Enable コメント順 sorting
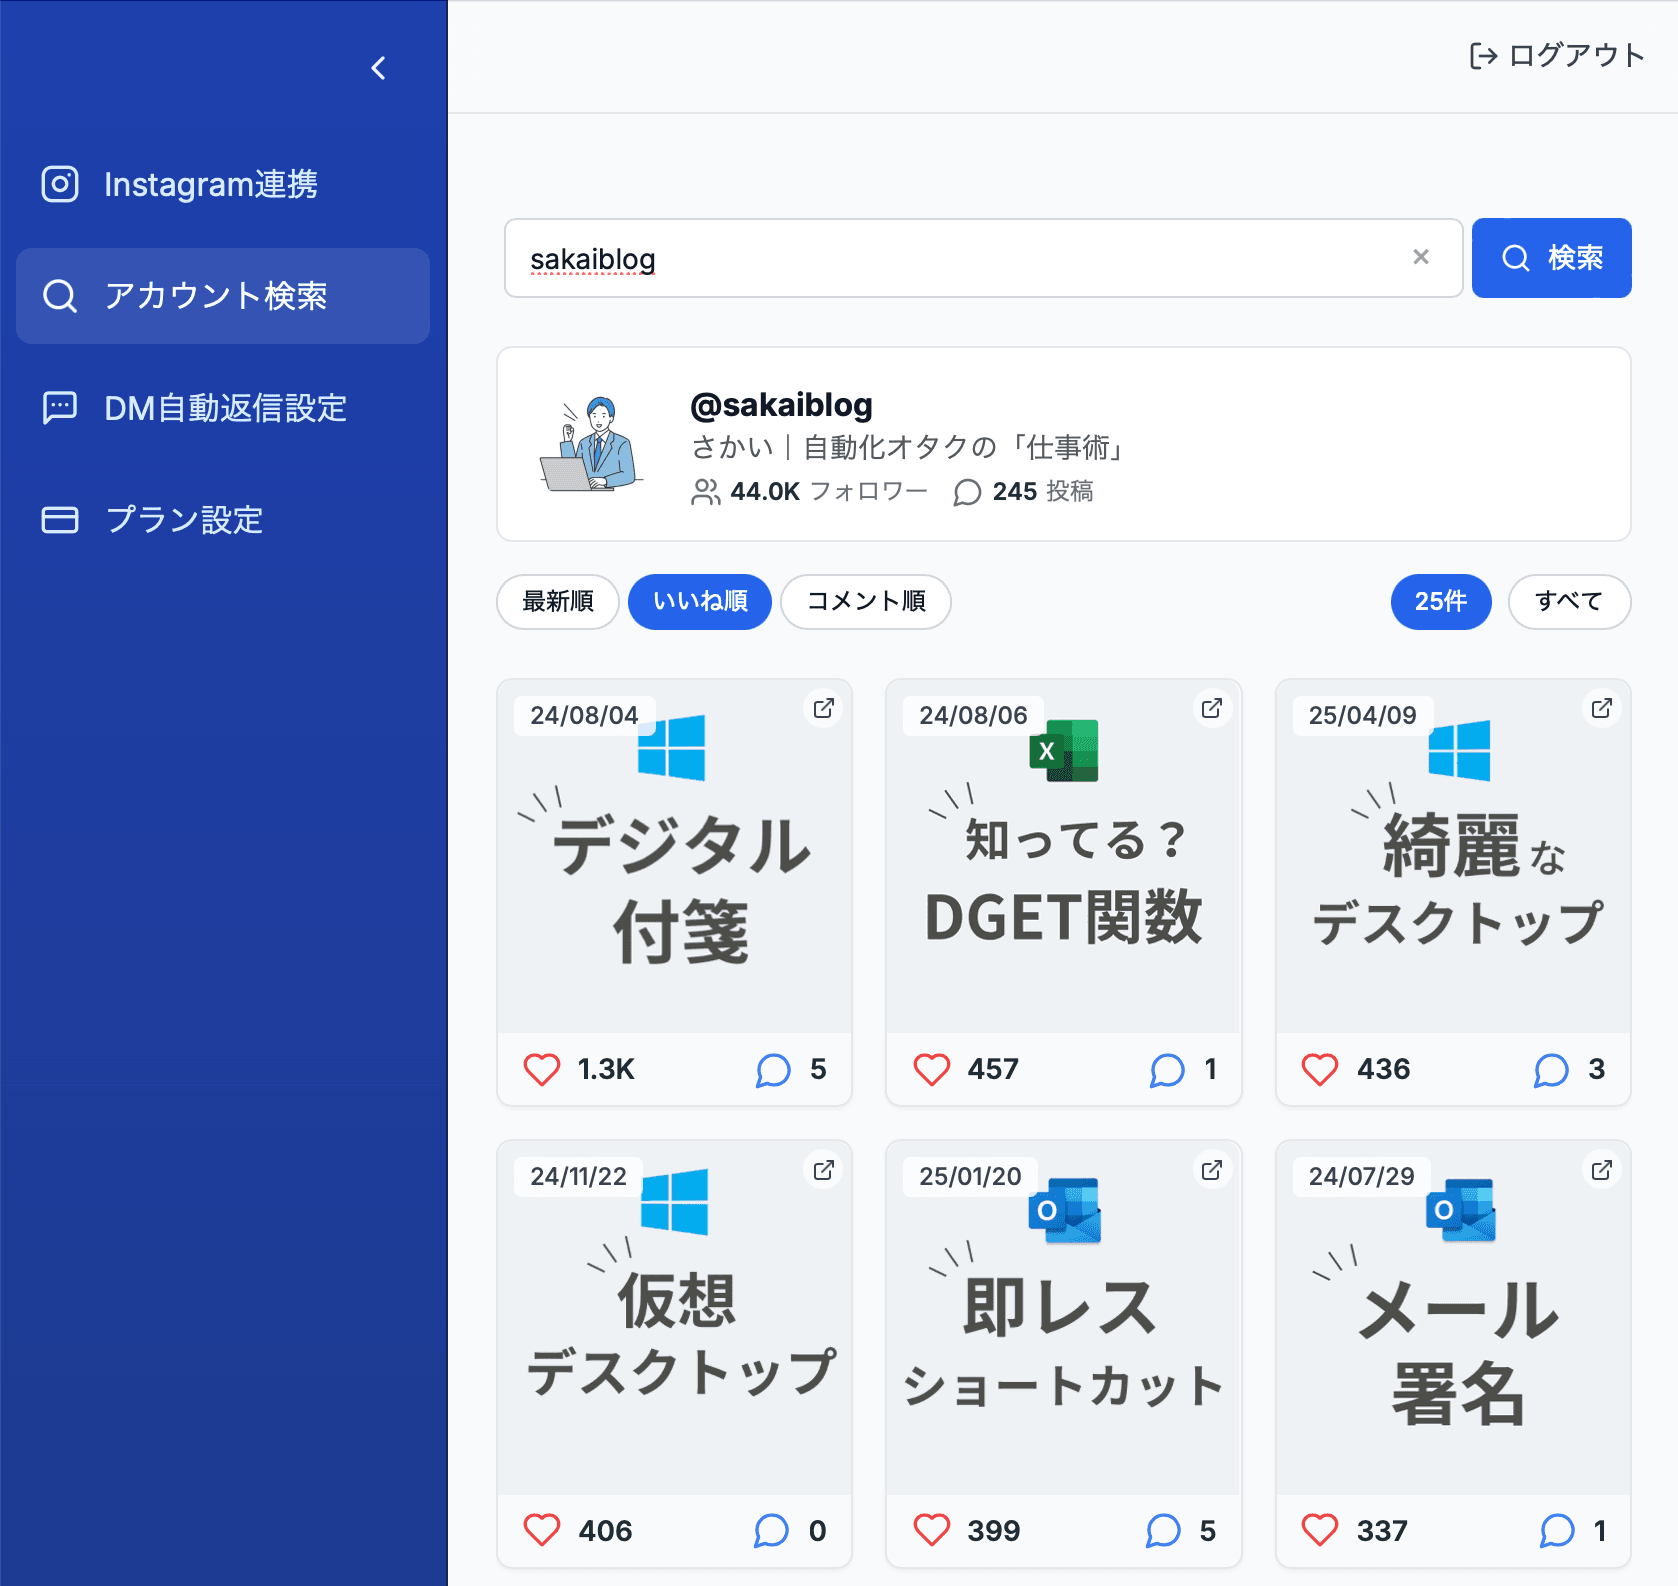Viewport: 1678px width, 1586px height. click(x=865, y=602)
